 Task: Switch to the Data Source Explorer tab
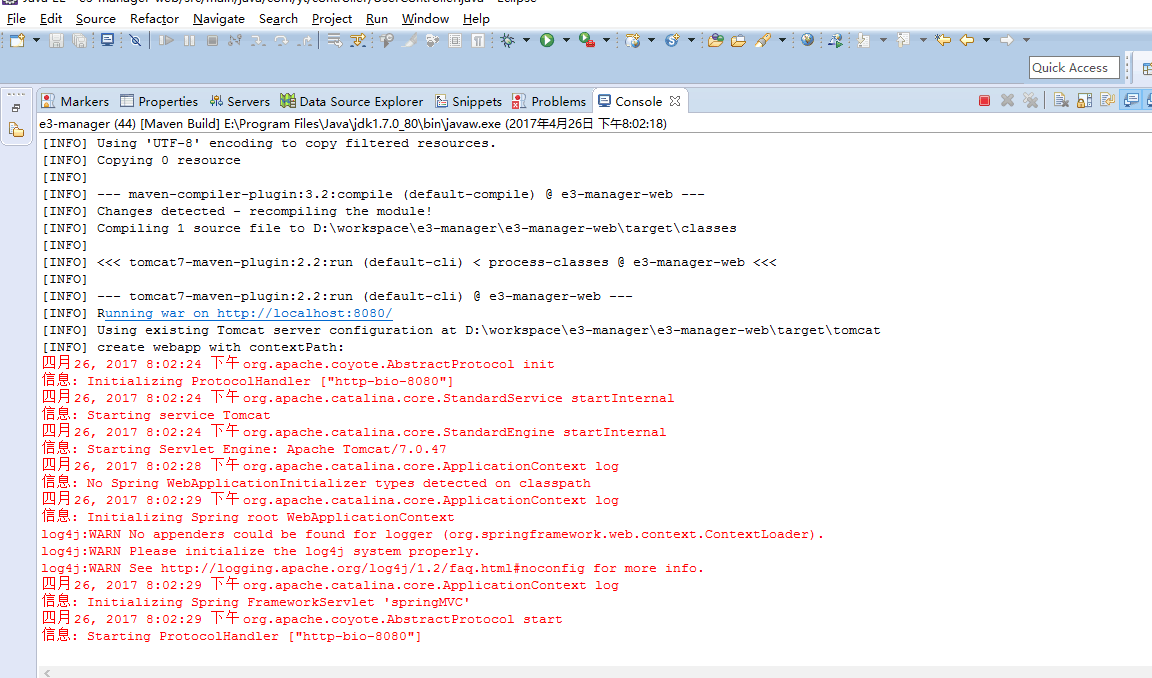click(352, 101)
